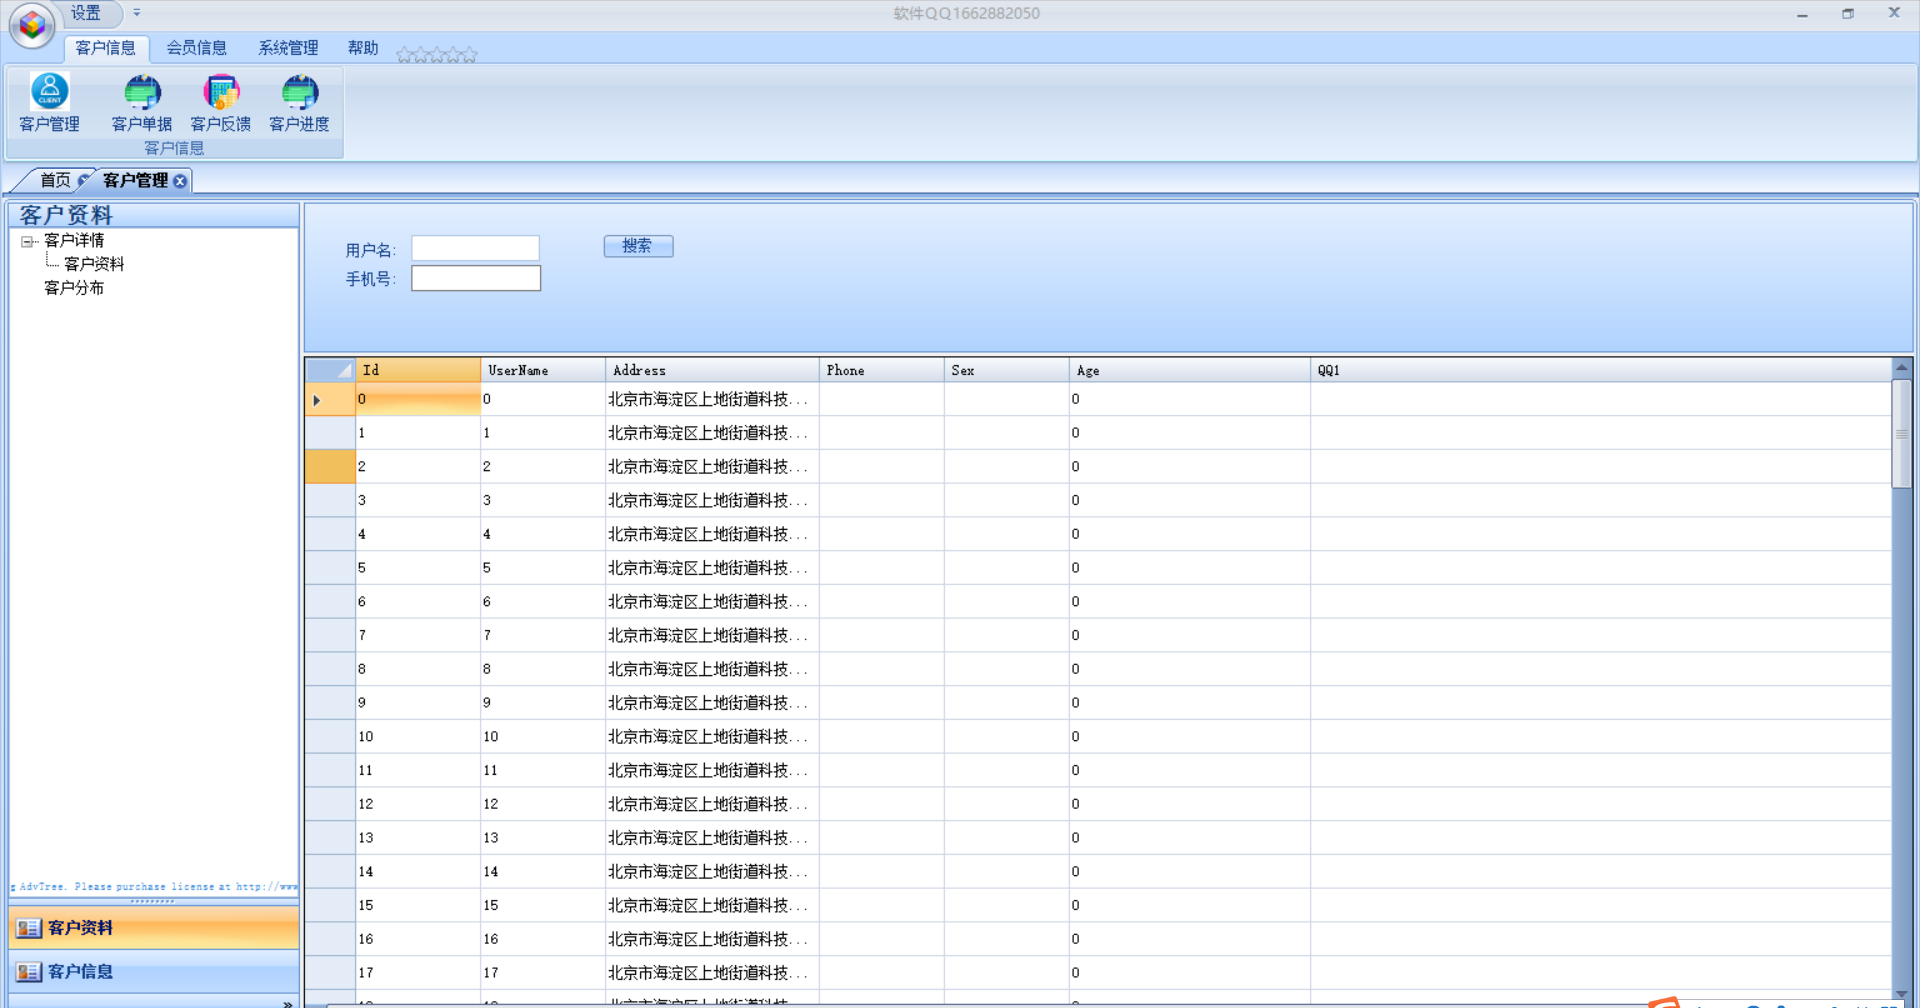Select the 客户资料 panel icon at bottom
Screen dimensions: 1920x1008
pyautogui.click(x=28, y=928)
